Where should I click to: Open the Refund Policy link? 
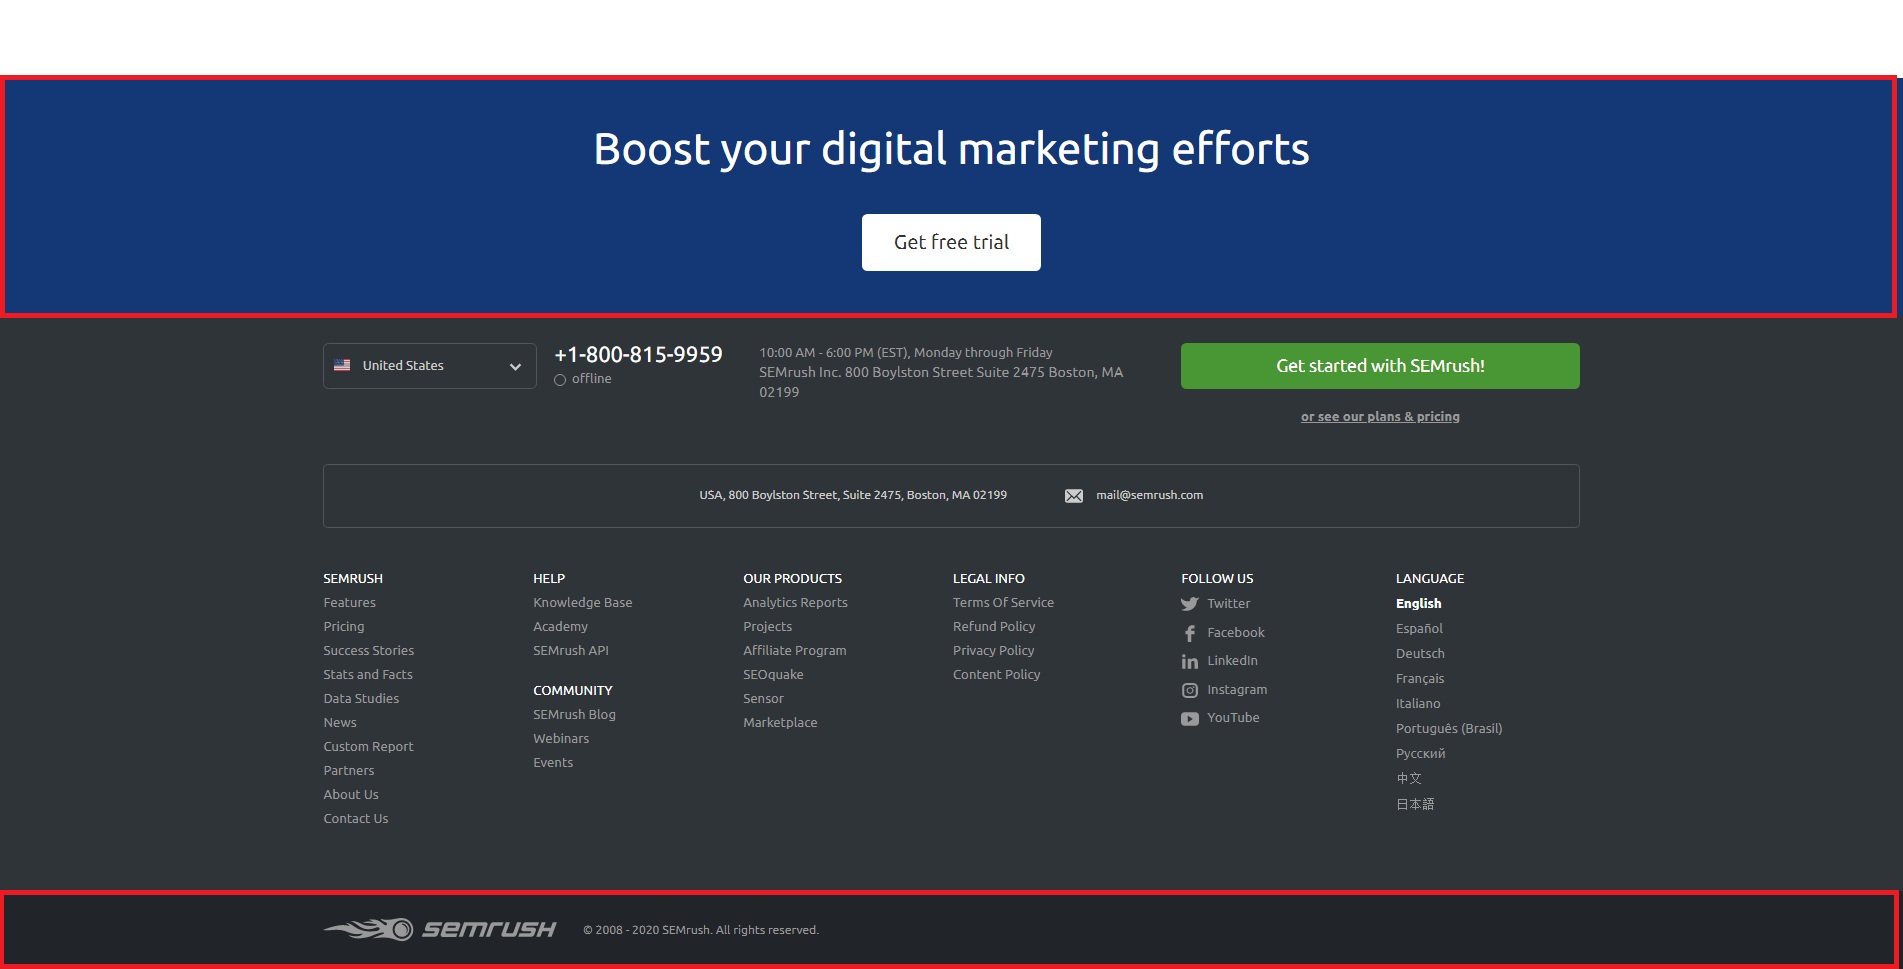(994, 627)
